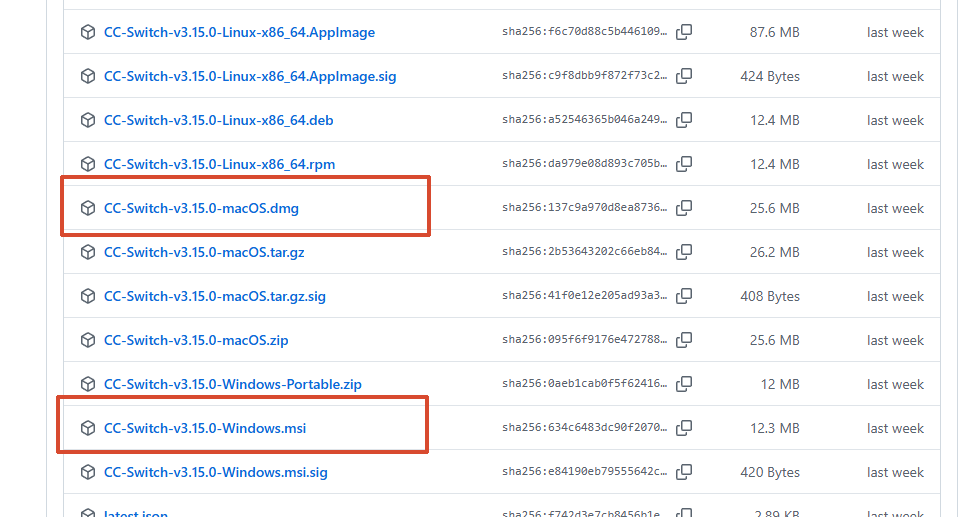This screenshot has height=517, width=977.
Task: Copy SHA256 of Linux-x86_64.rpm file
Action: [x=684, y=164]
